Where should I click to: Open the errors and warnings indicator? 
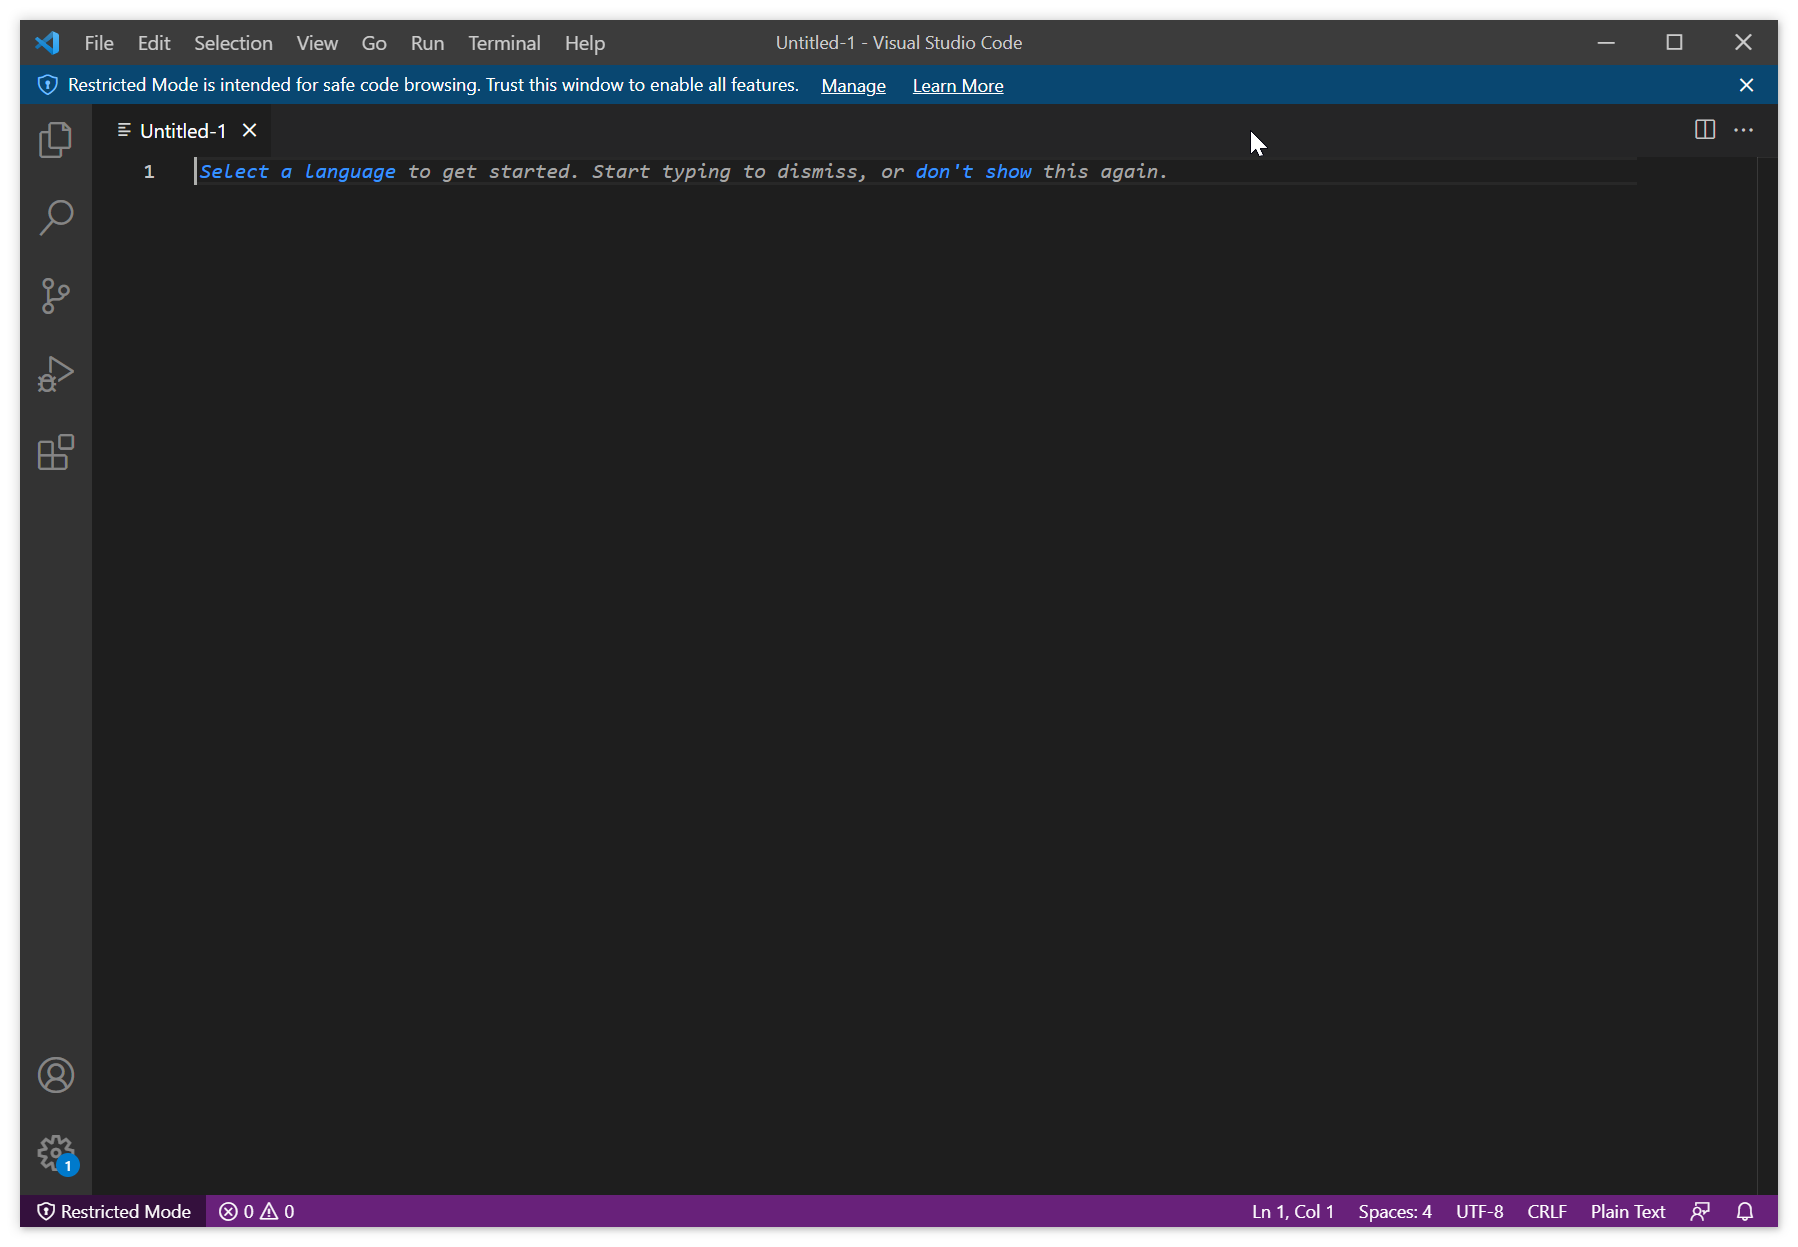point(257,1211)
